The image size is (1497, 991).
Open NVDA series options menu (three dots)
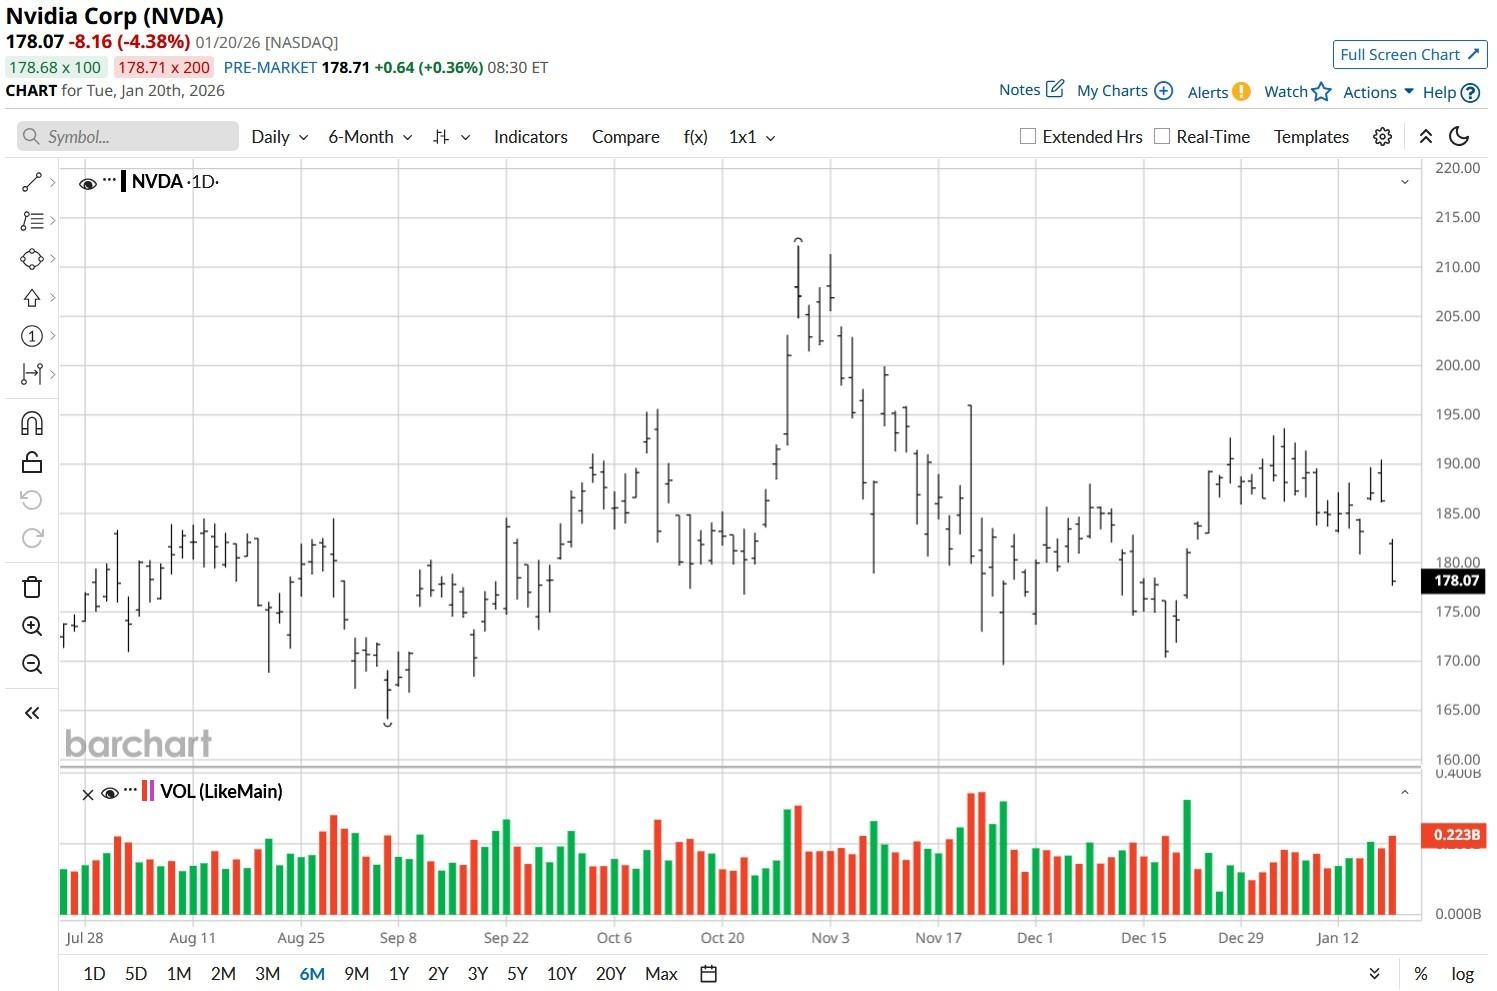[x=110, y=180]
